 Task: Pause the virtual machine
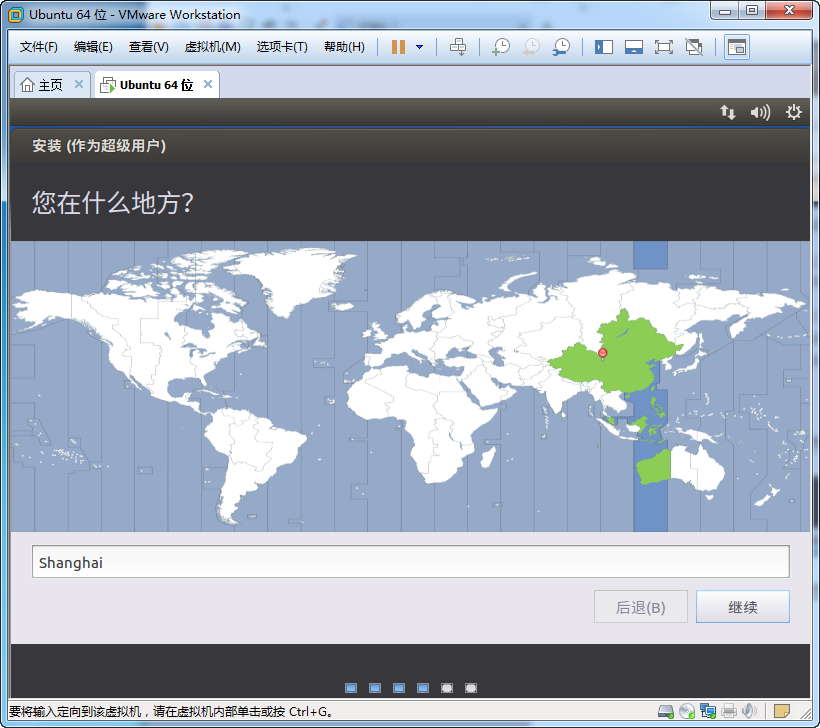coord(398,47)
